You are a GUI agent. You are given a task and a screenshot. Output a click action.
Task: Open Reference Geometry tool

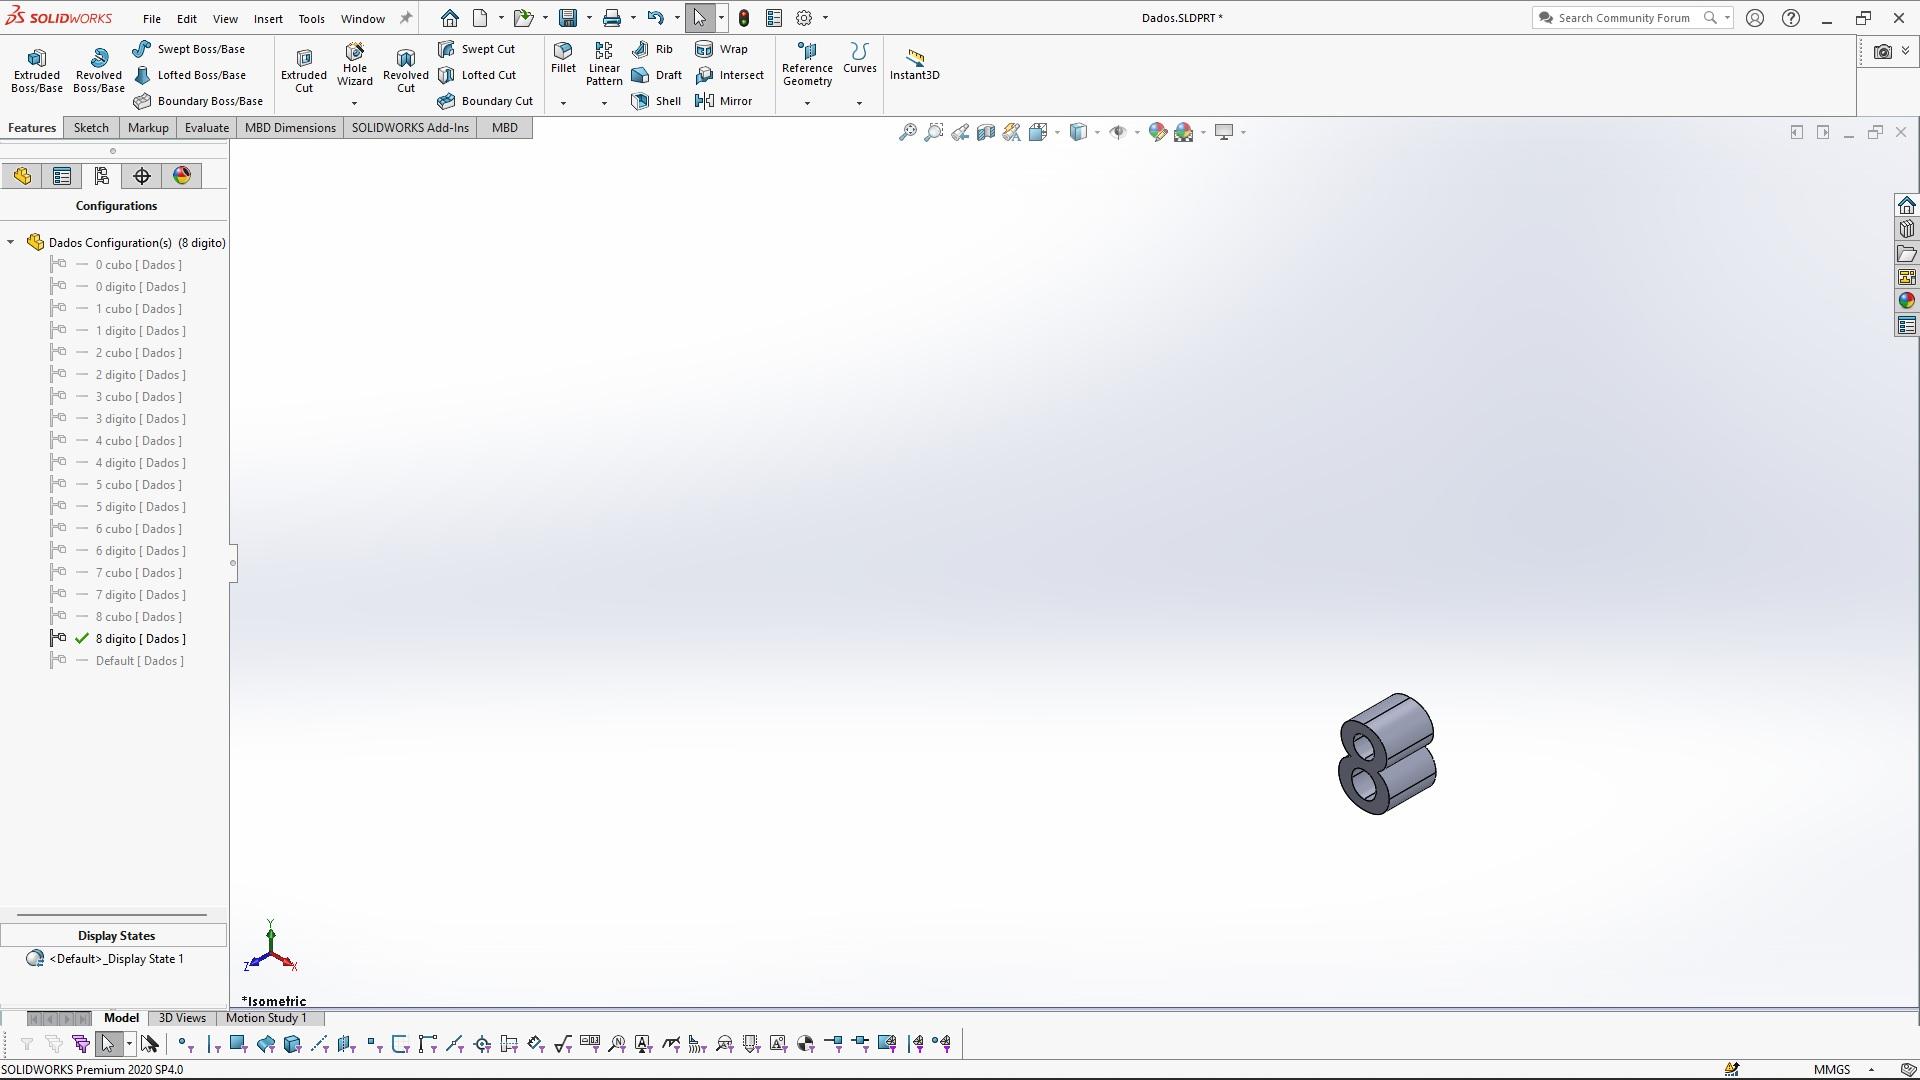807,64
